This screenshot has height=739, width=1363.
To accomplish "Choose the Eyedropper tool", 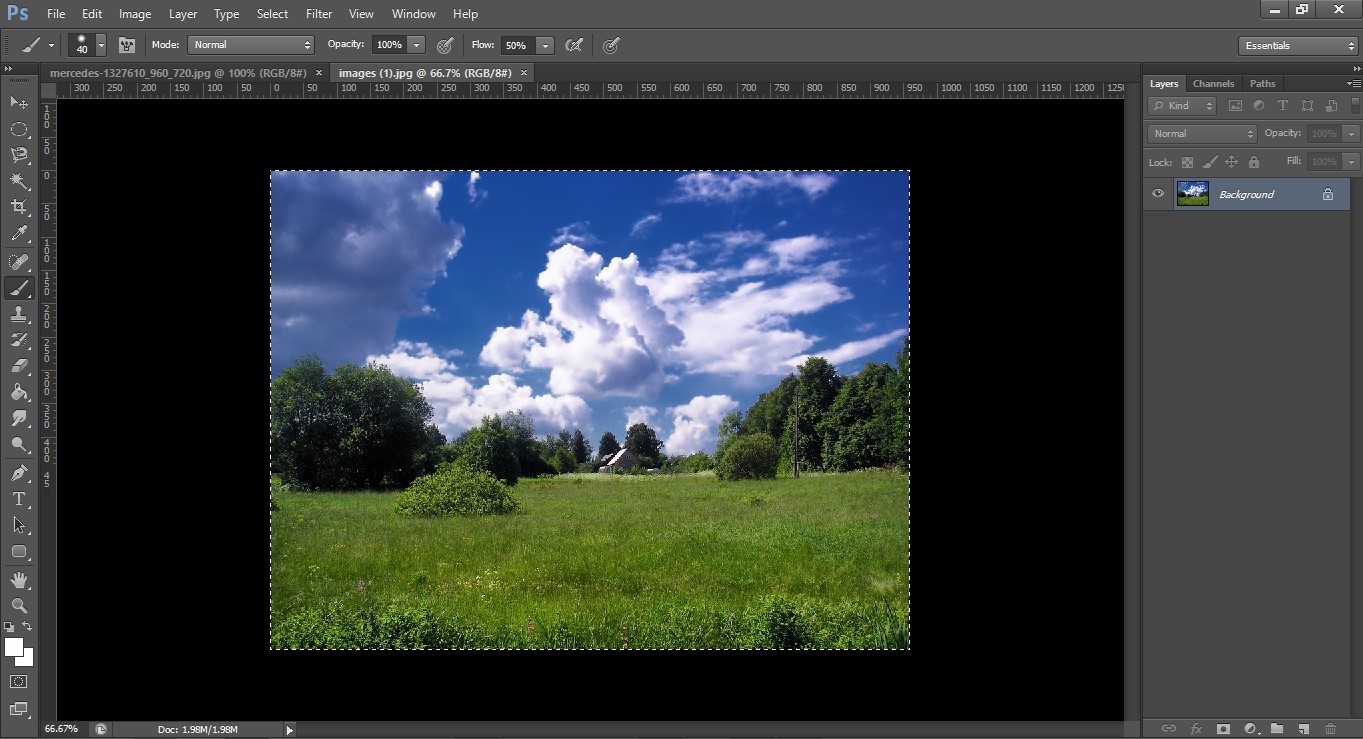I will (x=18, y=234).
